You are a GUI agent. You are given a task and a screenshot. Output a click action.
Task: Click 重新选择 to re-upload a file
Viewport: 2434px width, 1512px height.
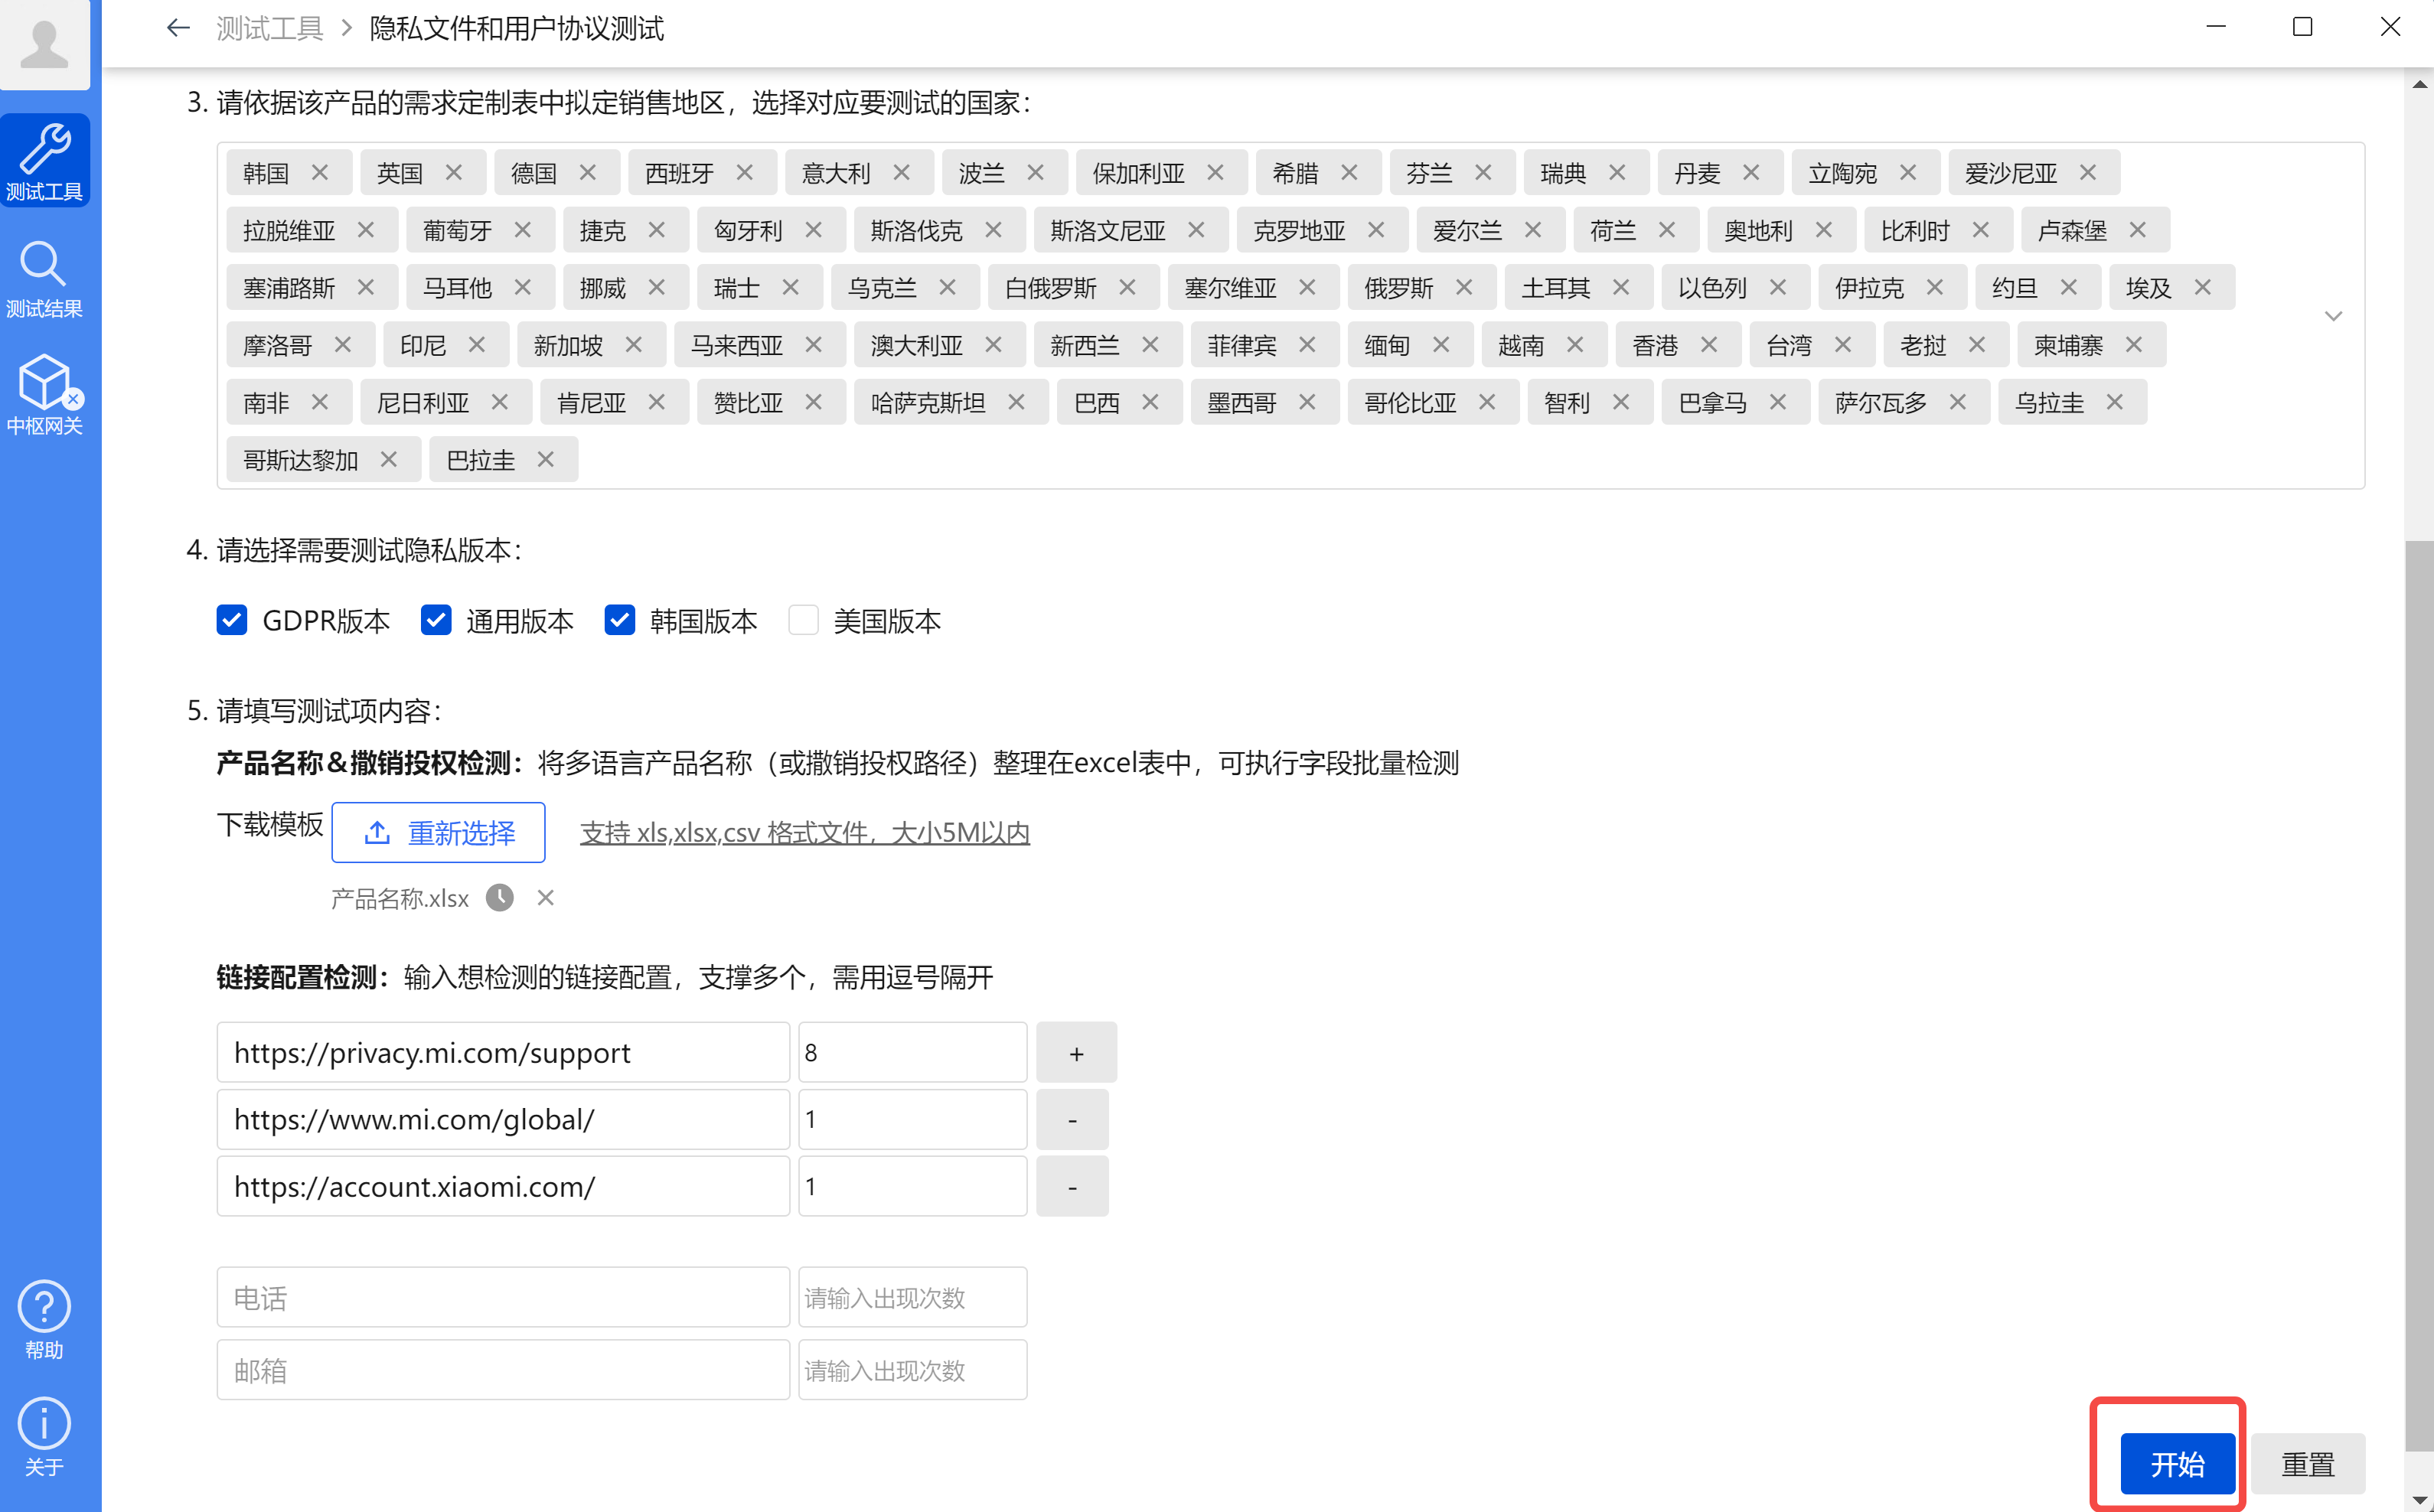pyautogui.click(x=438, y=832)
